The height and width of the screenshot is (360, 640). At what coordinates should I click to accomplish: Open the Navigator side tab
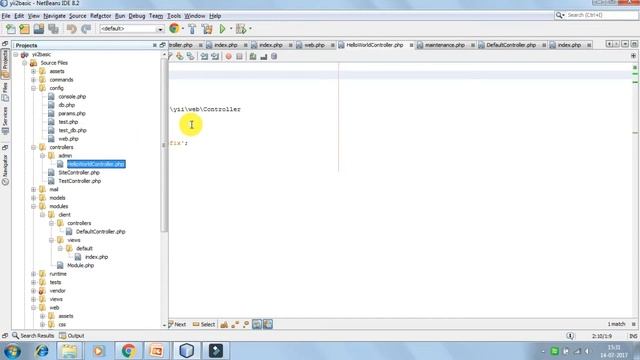(5, 170)
